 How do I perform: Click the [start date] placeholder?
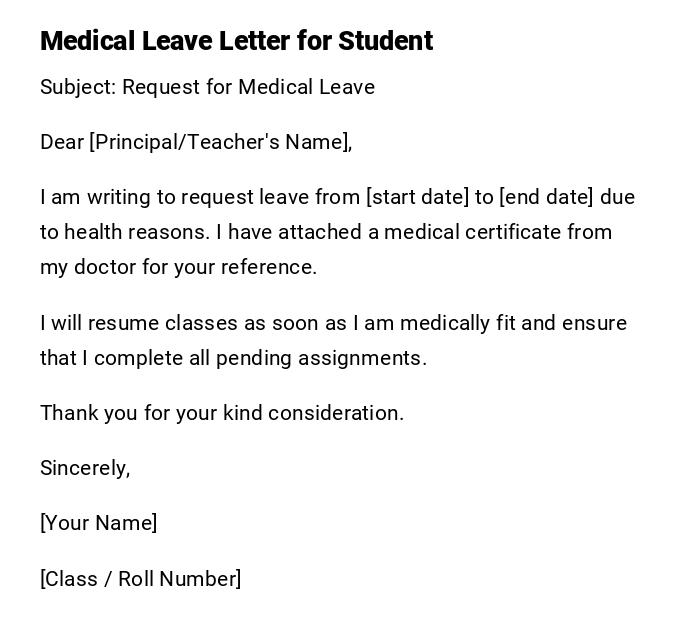point(417,197)
